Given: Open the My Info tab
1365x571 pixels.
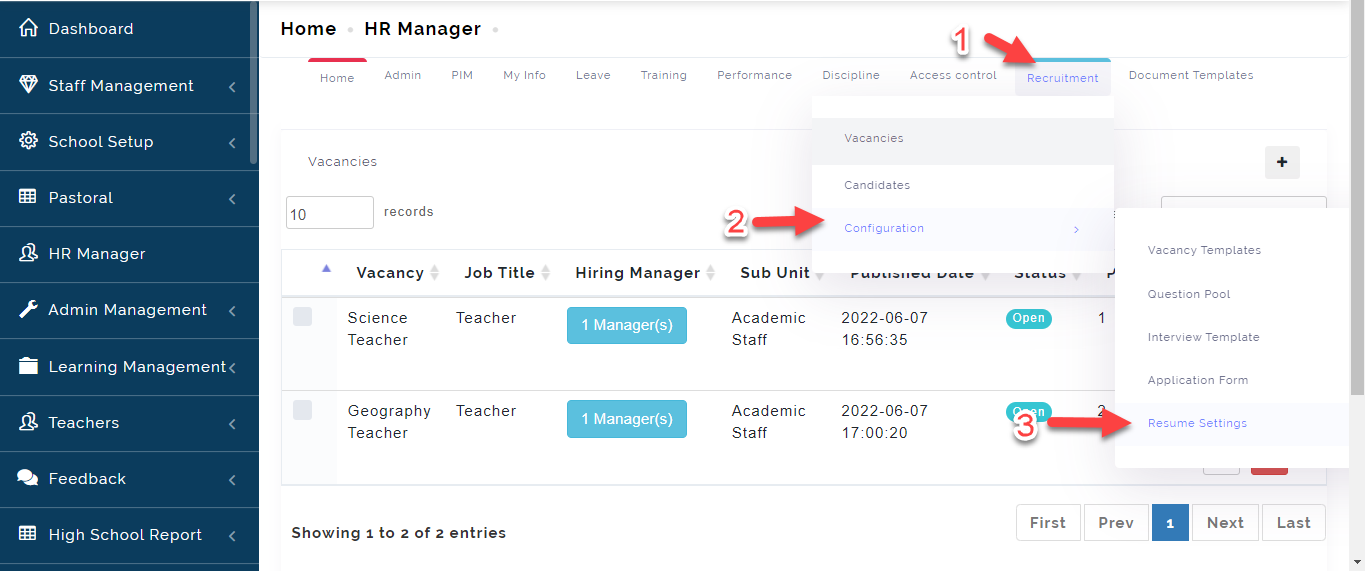Looking at the screenshot, I should (524, 75).
